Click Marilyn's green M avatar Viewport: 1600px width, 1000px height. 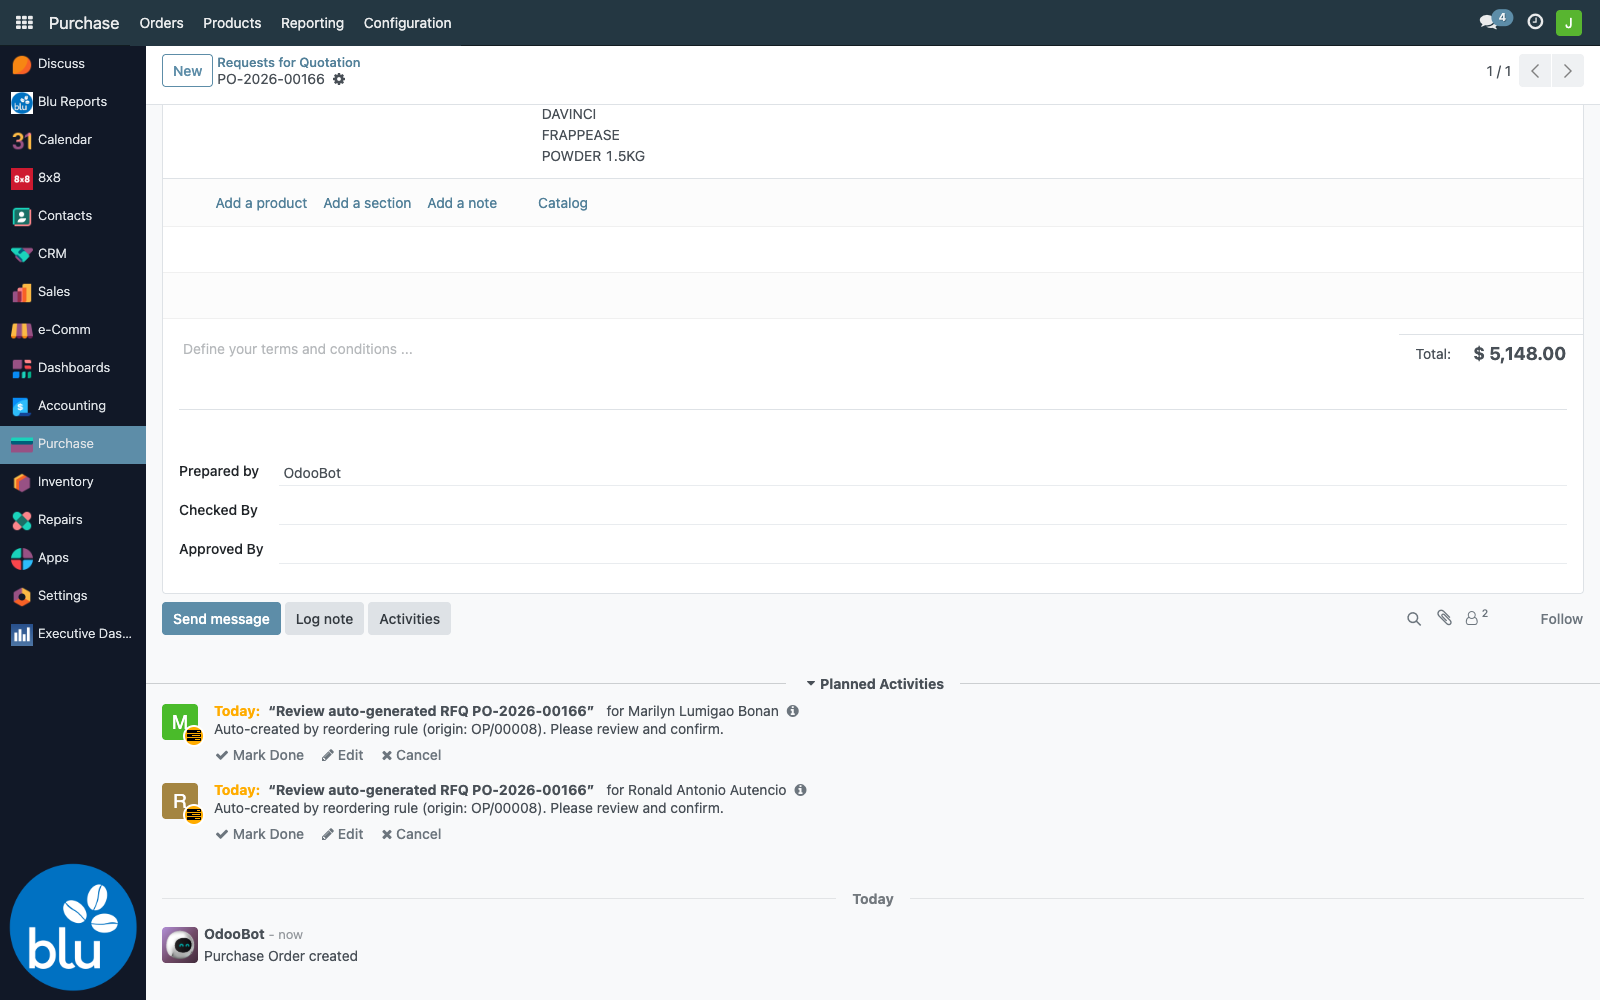(180, 722)
